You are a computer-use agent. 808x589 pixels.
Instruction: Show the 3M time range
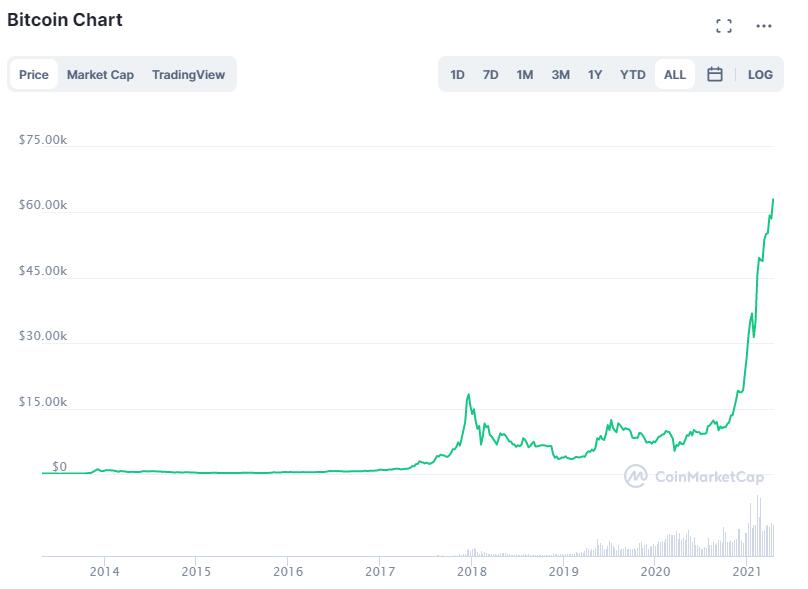click(x=560, y=74)
